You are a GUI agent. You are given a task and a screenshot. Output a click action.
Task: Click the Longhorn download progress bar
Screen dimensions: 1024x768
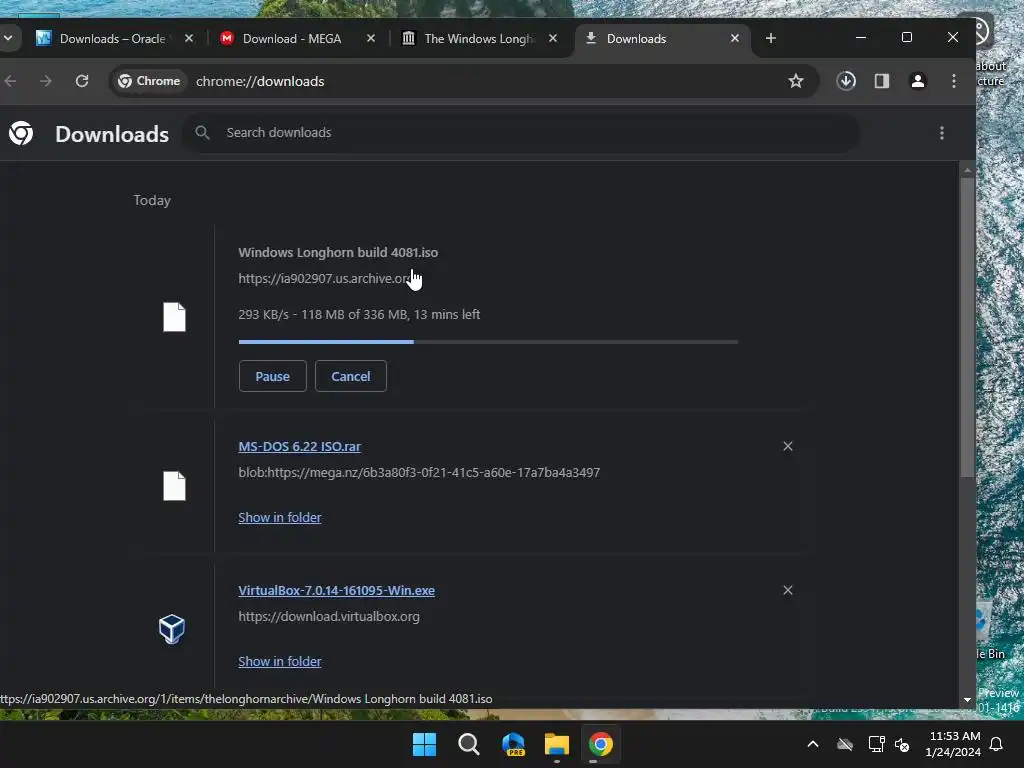click(488, 342)
